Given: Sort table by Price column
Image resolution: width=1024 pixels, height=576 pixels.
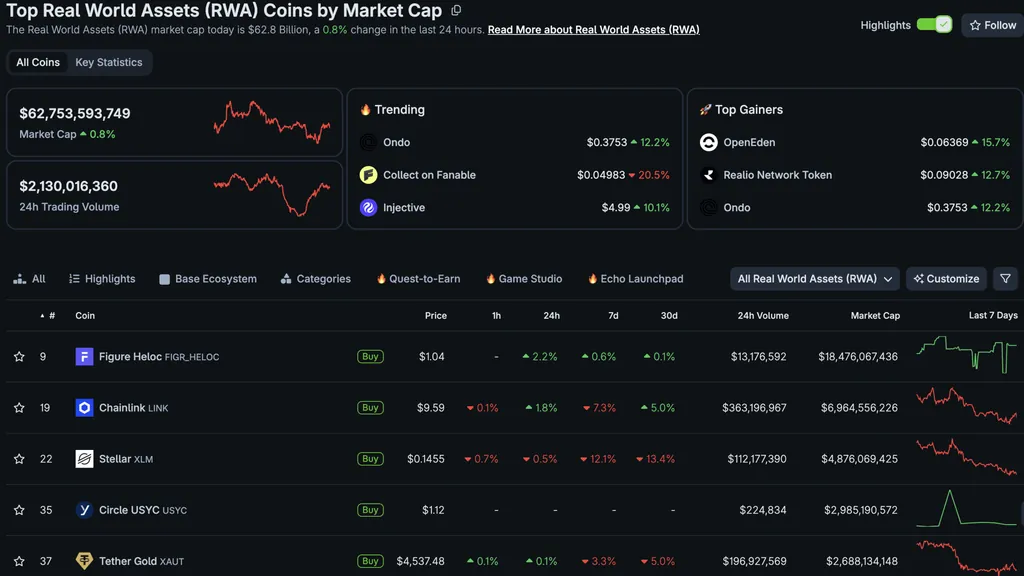Looking at the screenshot, I should (436, 315).
